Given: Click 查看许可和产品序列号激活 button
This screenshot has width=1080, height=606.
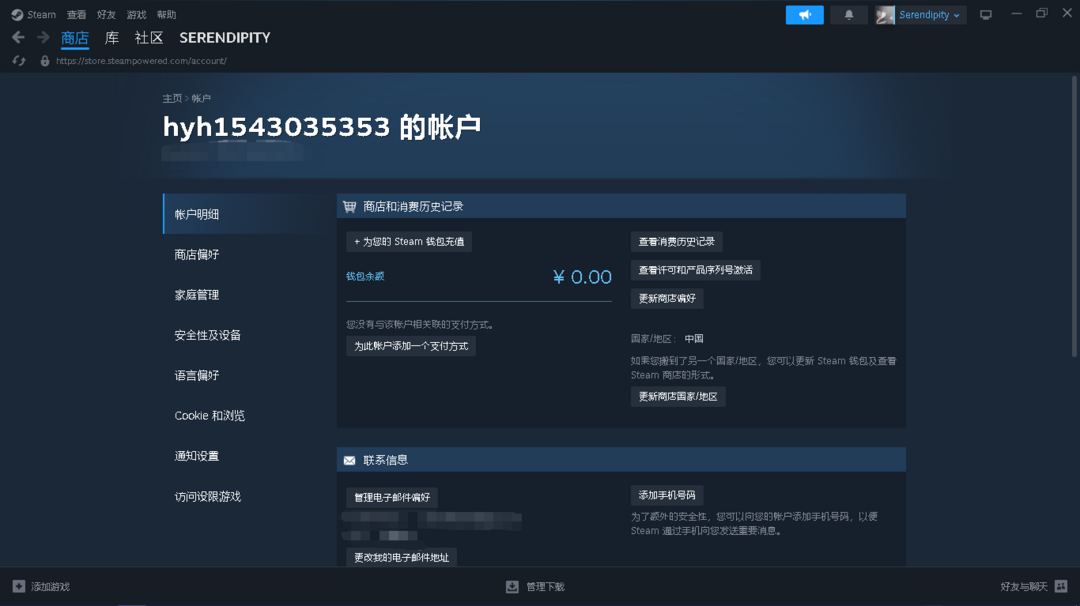Looking at the screenshot, I should point(696,270).
